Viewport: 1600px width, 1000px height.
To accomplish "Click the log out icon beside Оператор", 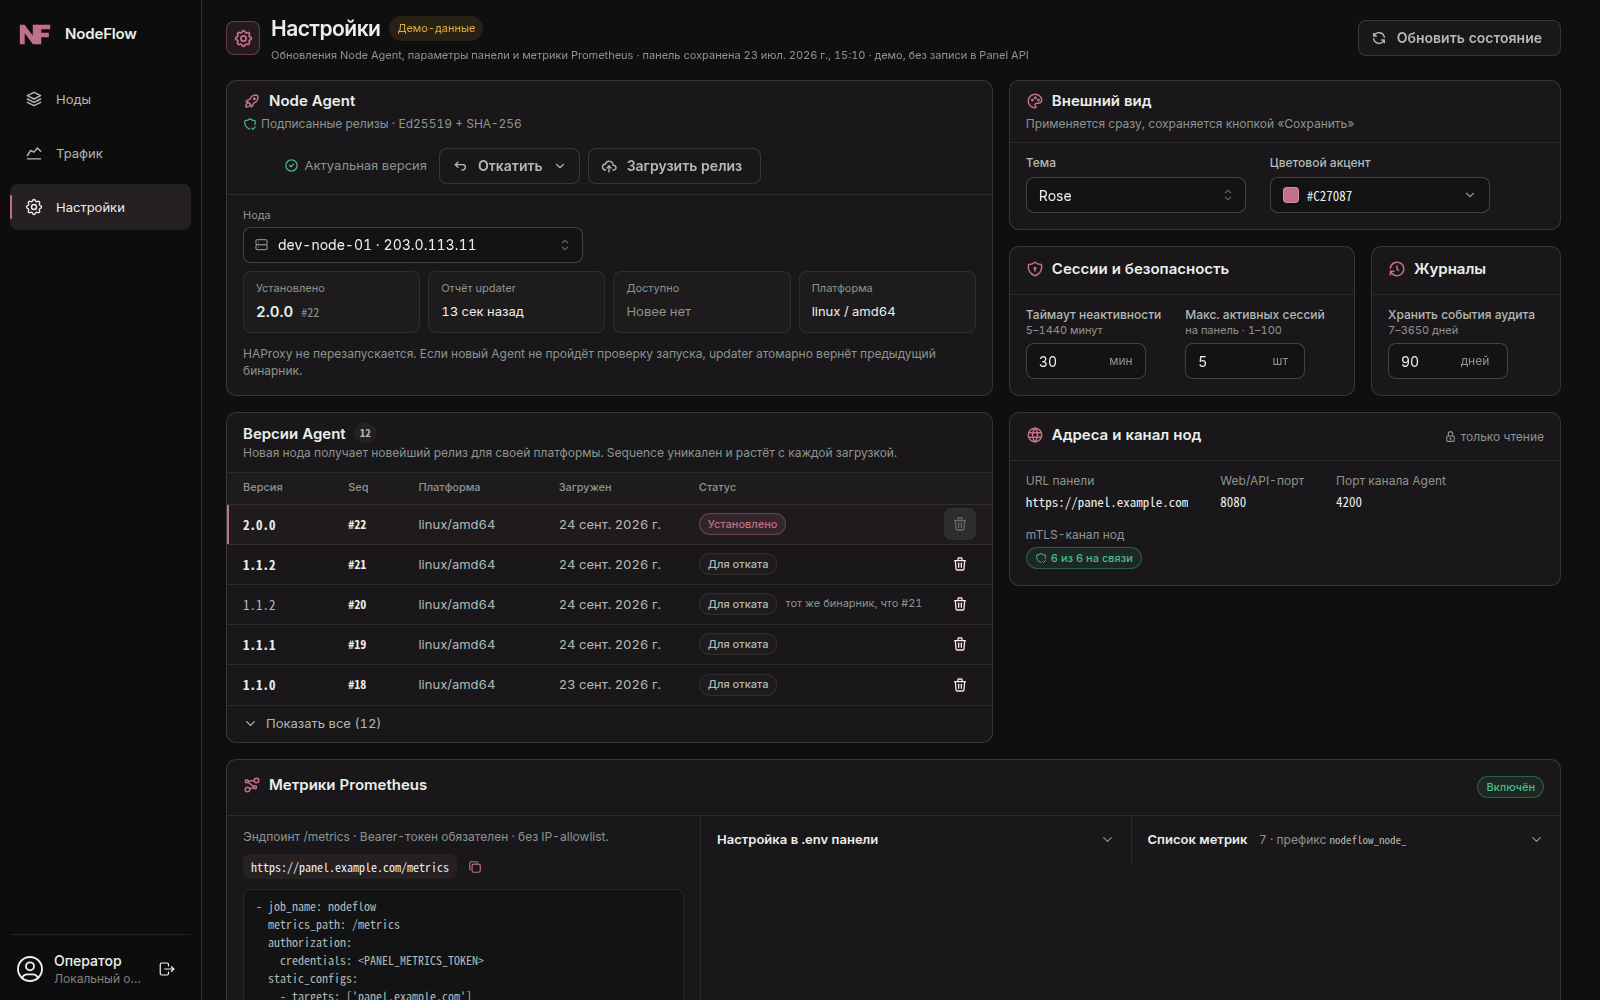I will [x=167, y=969].
